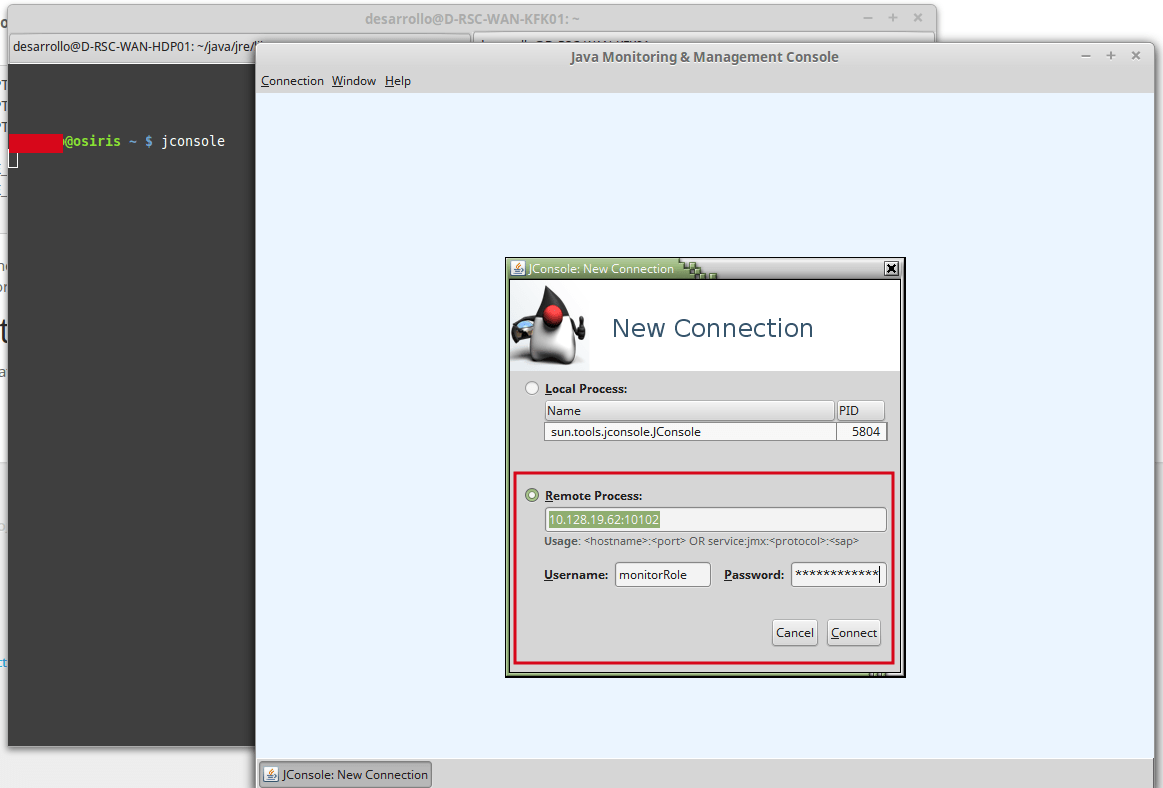Screen dimensions: 1163x788
Task: Click the masked Password field
Action: coord(837,574)
